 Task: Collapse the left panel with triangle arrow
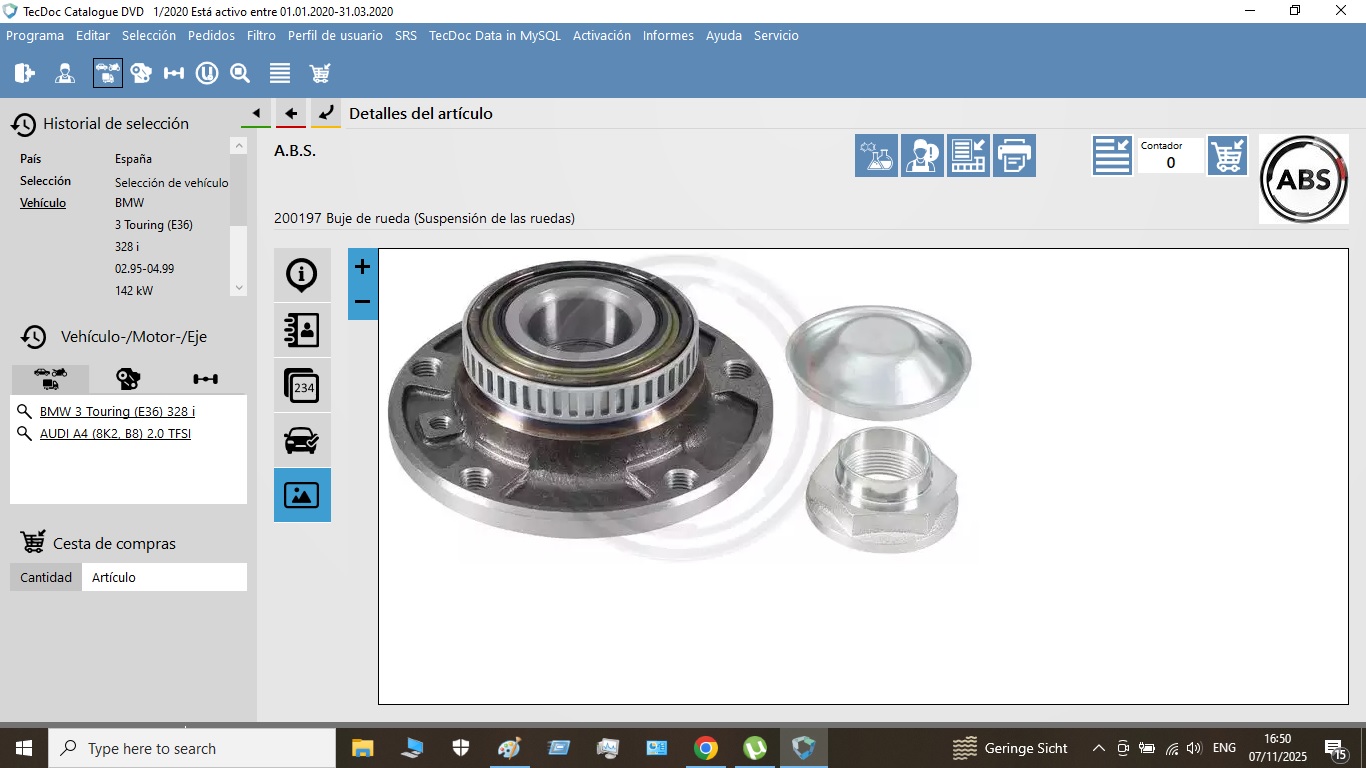pos(256,114)
